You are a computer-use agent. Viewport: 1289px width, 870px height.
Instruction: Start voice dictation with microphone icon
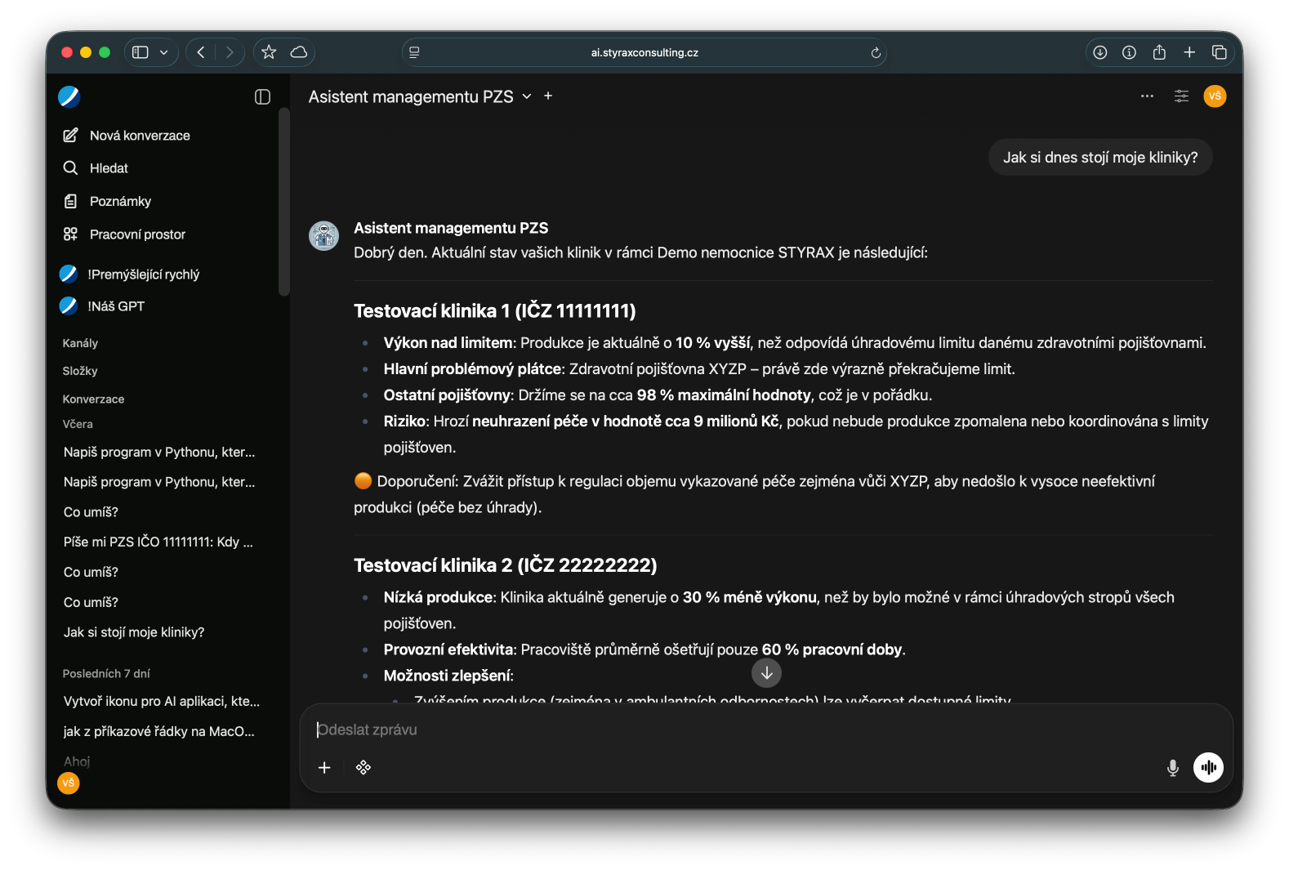(x=1172, y=768)
